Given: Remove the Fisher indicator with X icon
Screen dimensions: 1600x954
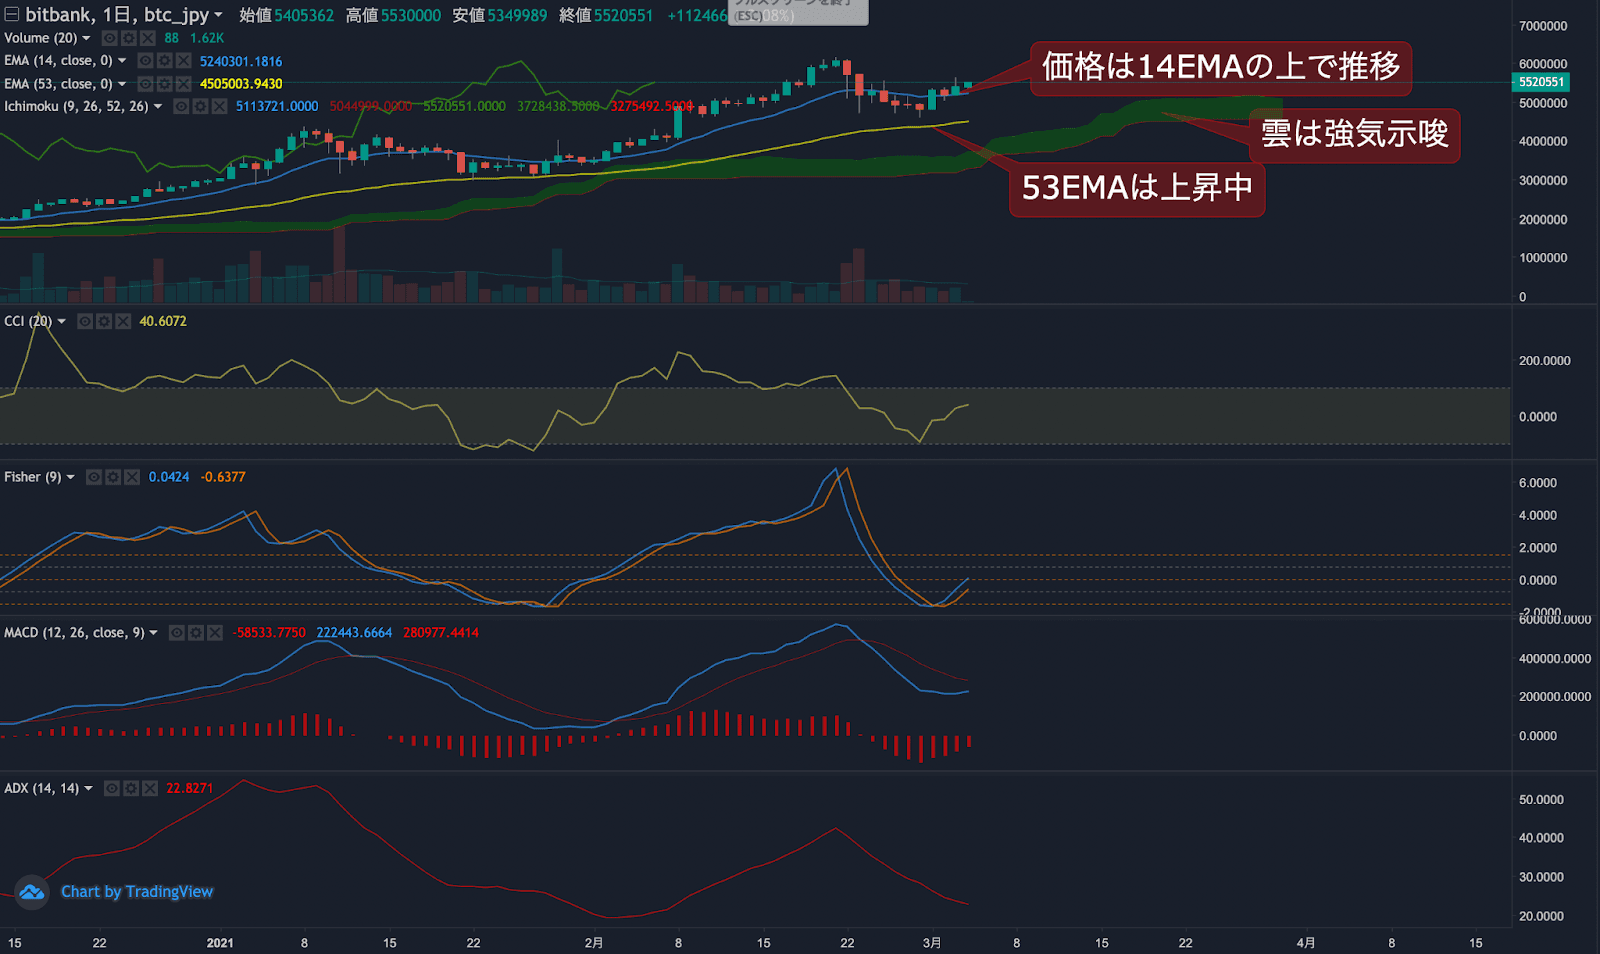Looking at the screenshot, I should pos(132,477).
